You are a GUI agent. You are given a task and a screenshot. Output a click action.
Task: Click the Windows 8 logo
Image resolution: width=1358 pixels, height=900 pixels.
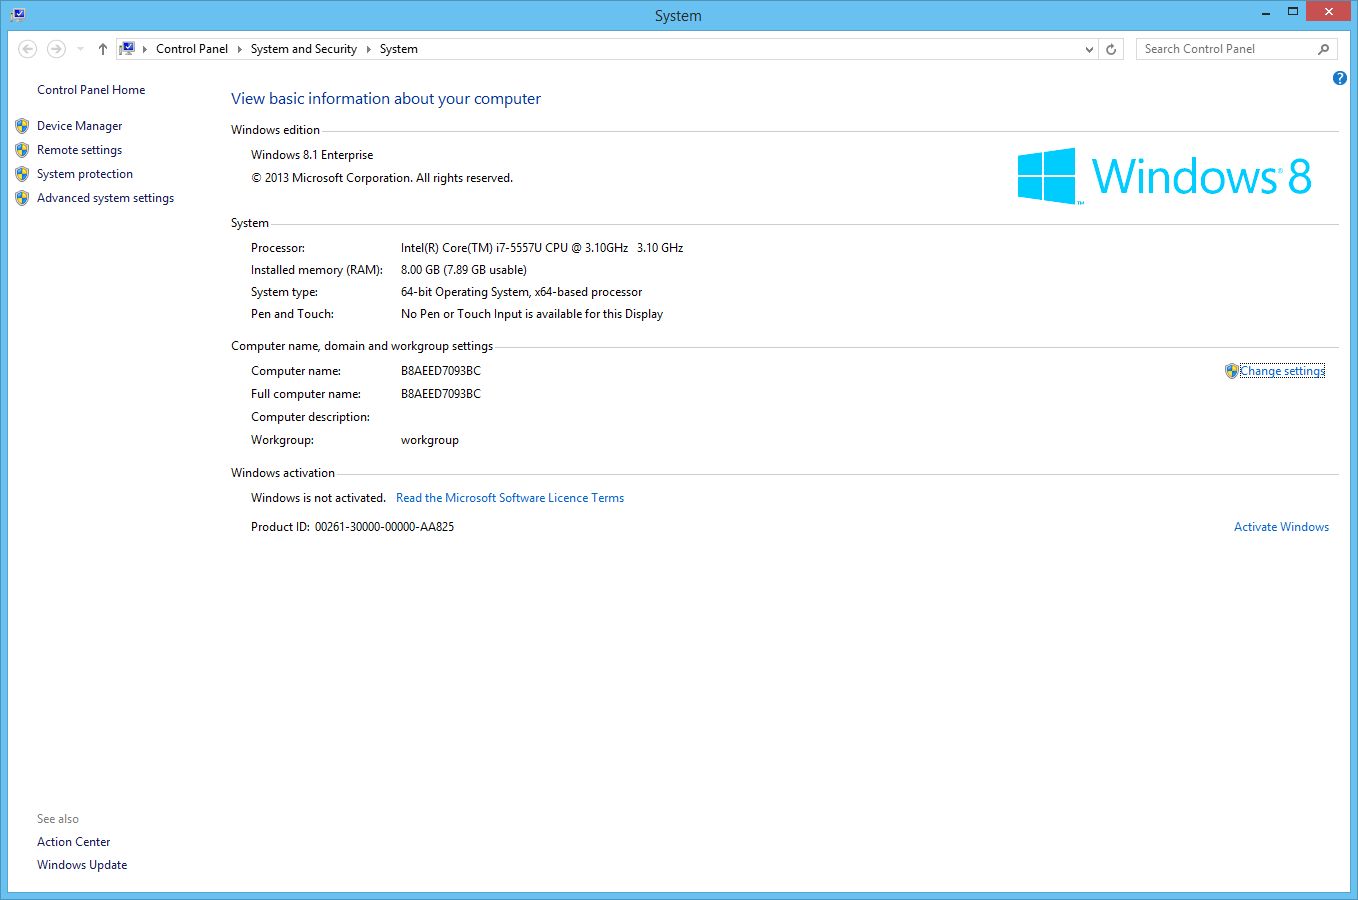point(1164,176)
